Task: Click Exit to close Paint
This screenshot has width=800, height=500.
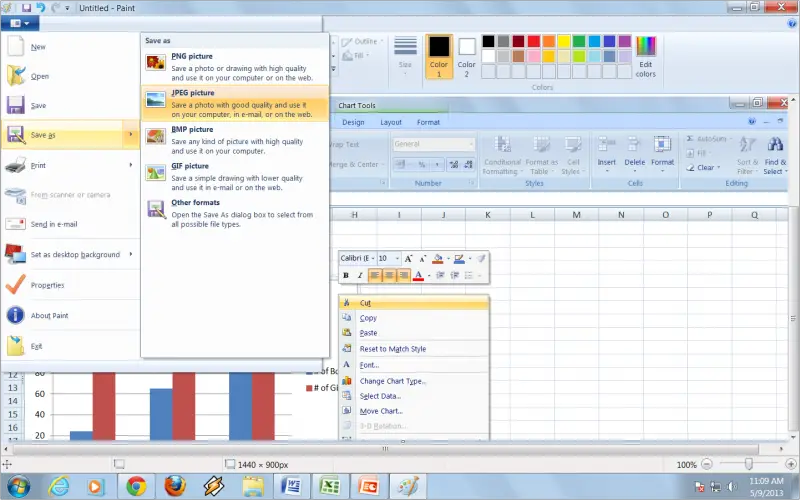Action: pyautogui.click(x=70, y=346)
